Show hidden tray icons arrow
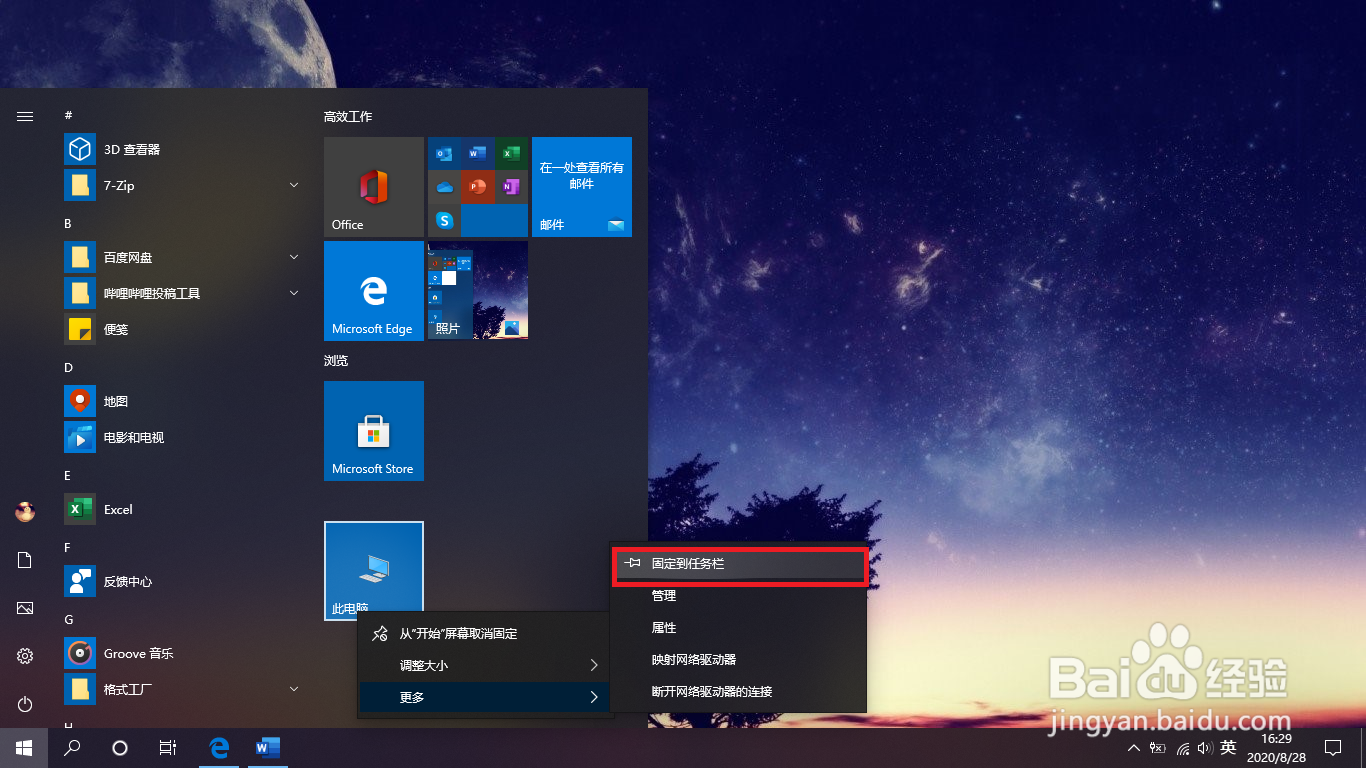 1133,748
